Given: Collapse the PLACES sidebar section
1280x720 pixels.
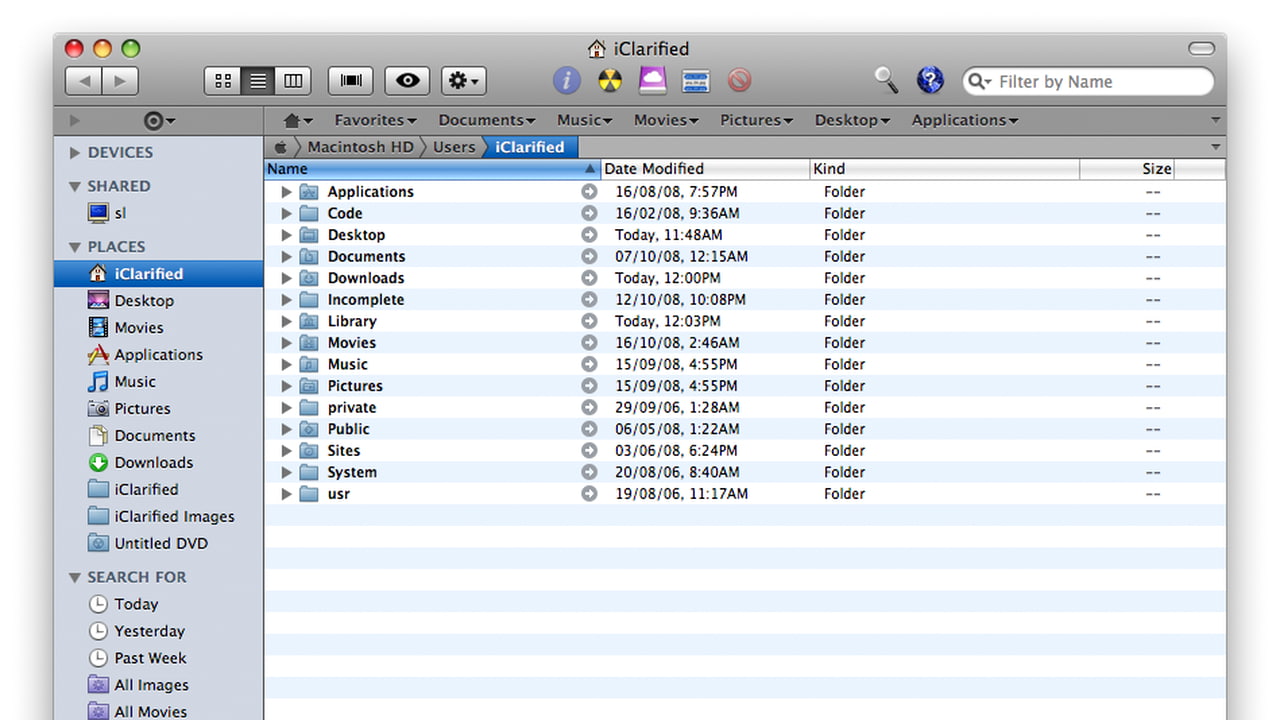Looking at the screenshot, I should pyautogui.click(x=75, y=247).
